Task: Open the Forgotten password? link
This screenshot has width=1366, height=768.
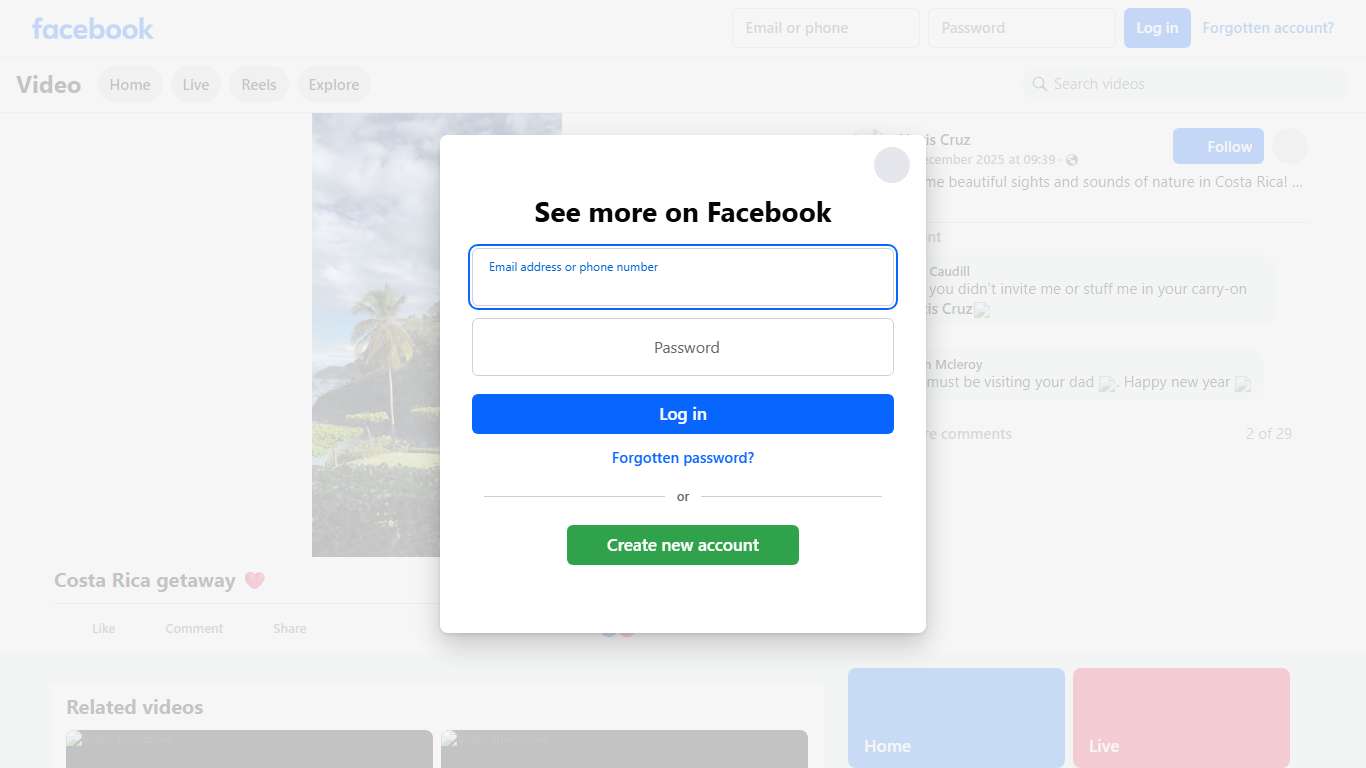Action: (683, 458)
